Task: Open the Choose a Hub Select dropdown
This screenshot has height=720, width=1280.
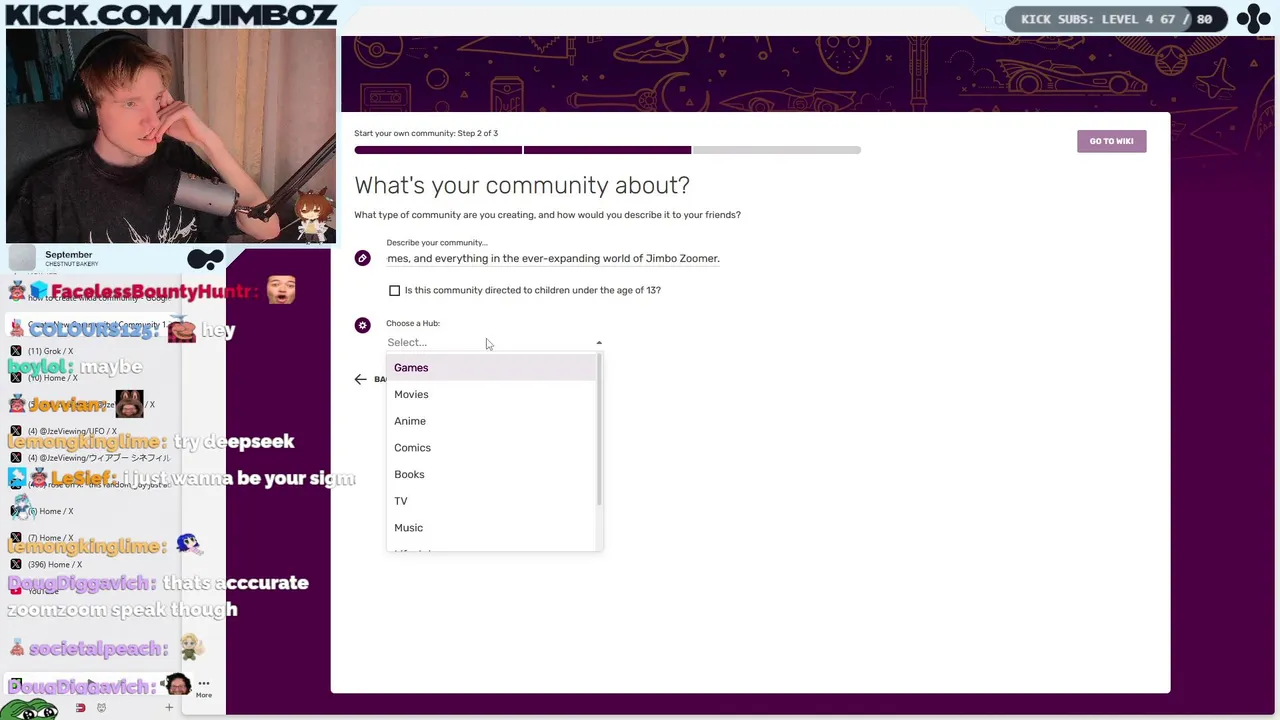Action: pos(494,342)
